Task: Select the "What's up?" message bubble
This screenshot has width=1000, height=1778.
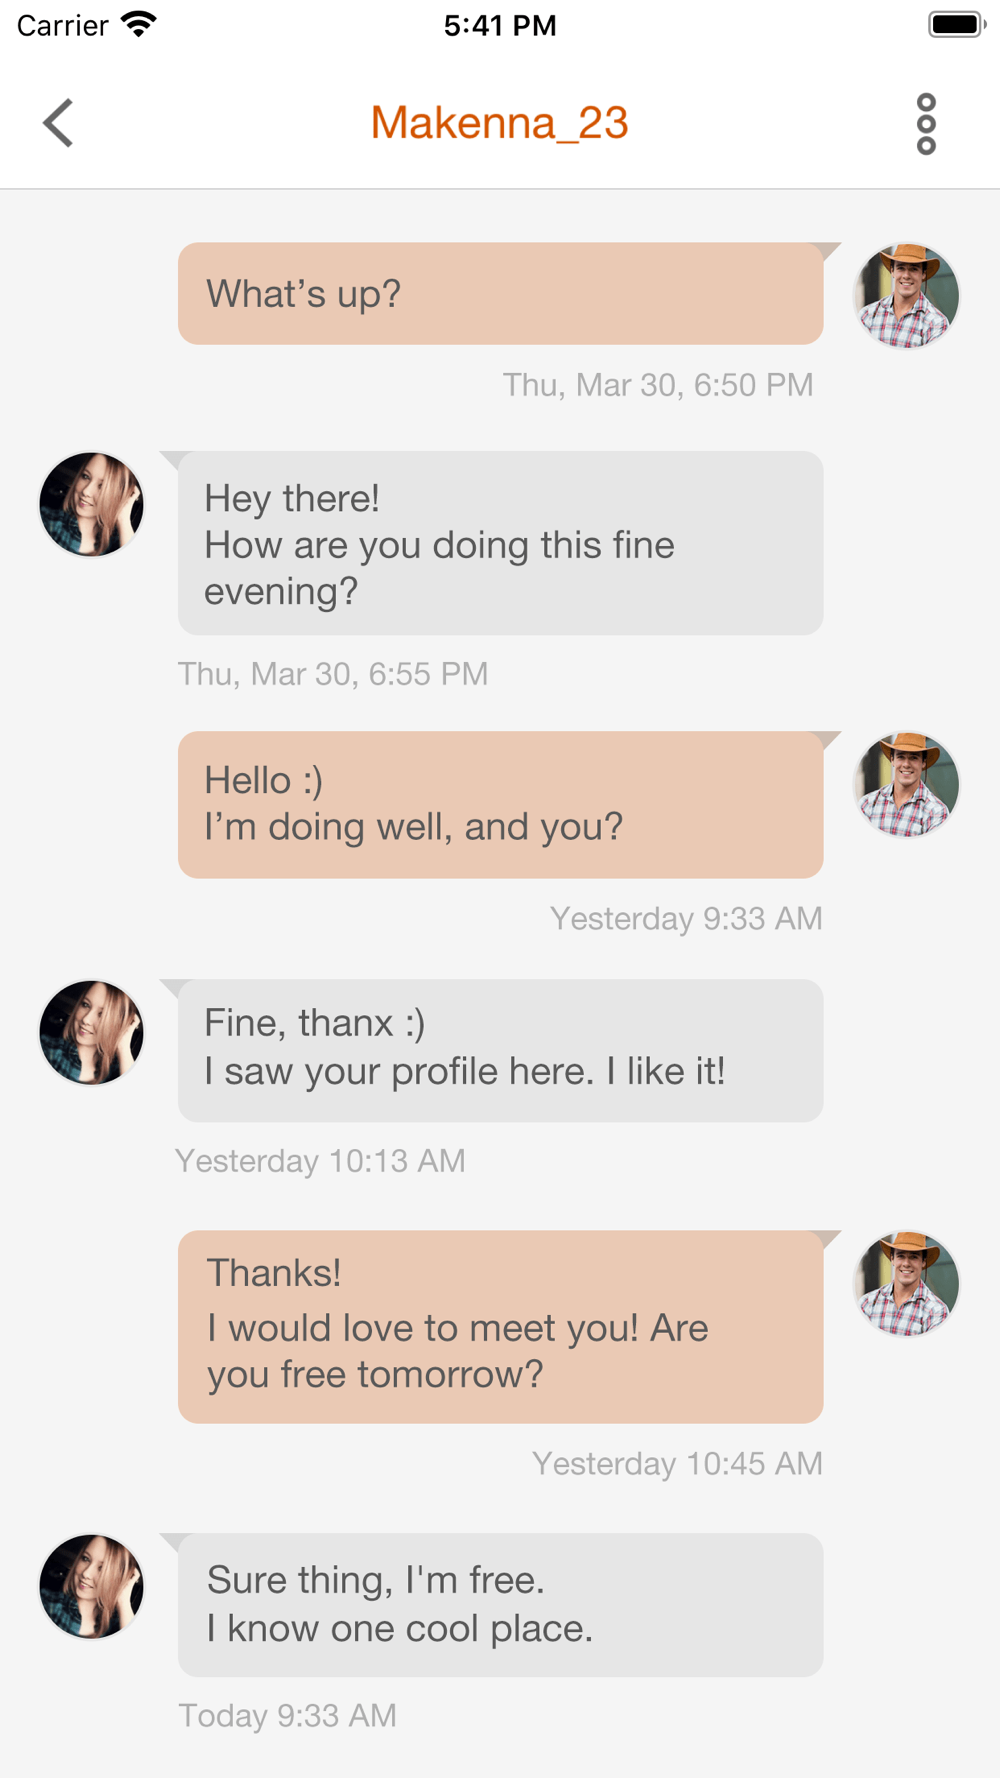Action: (500, 294)
